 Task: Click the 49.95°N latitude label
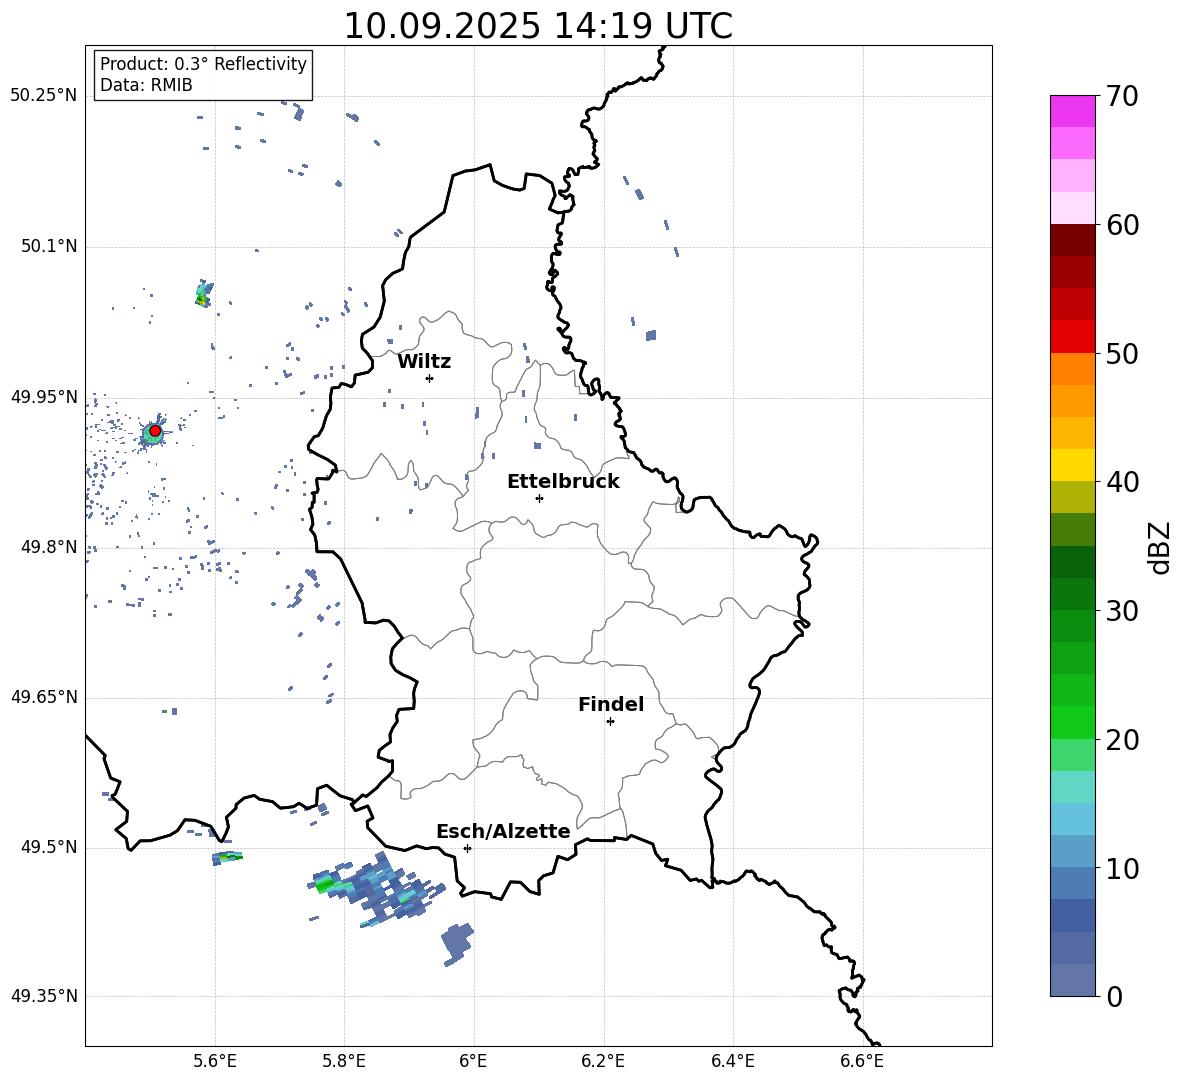(x=44, y=397)
